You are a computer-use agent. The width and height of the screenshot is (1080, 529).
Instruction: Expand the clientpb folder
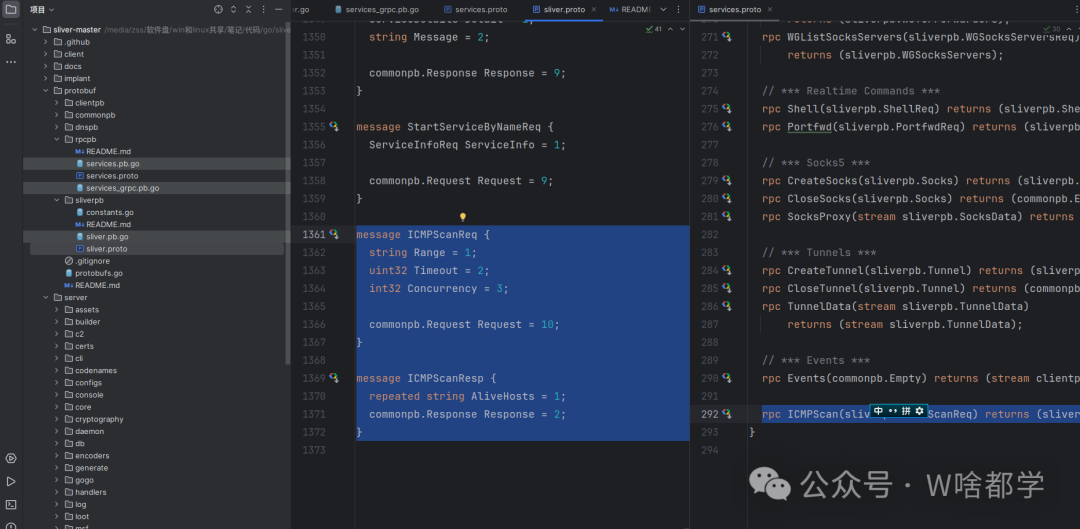point(57,103)
